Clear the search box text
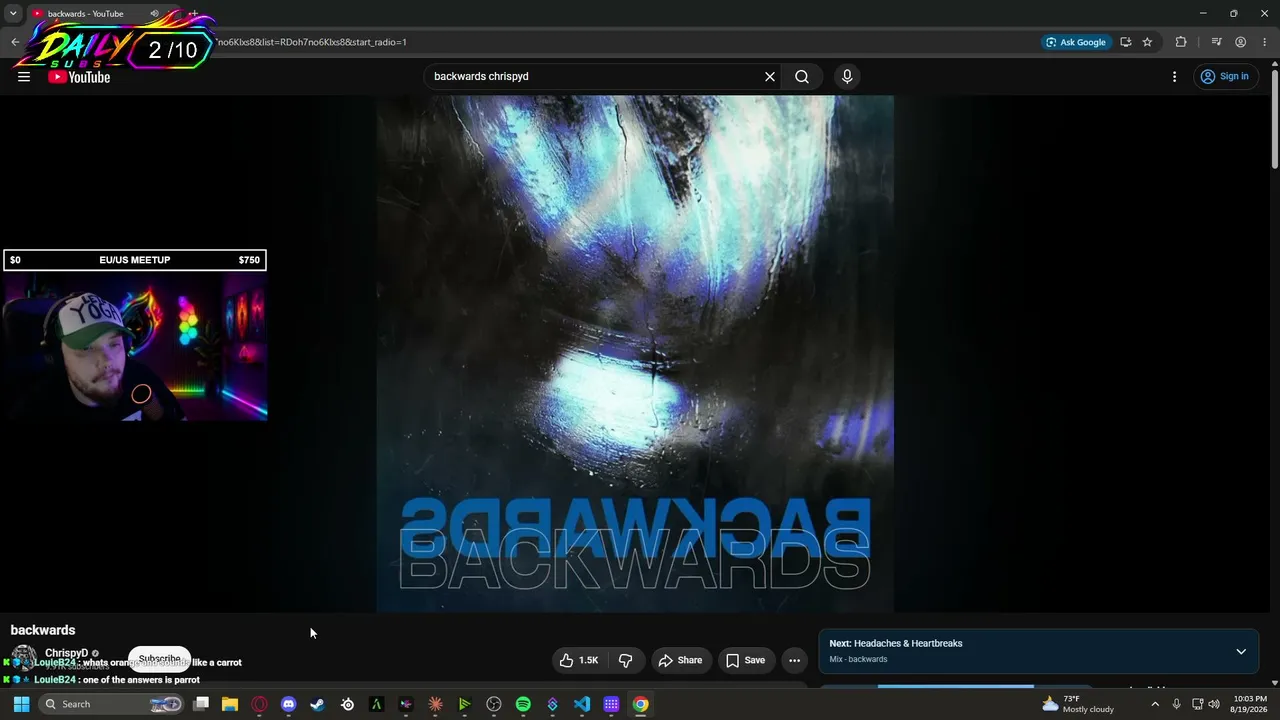 (770, 76)
